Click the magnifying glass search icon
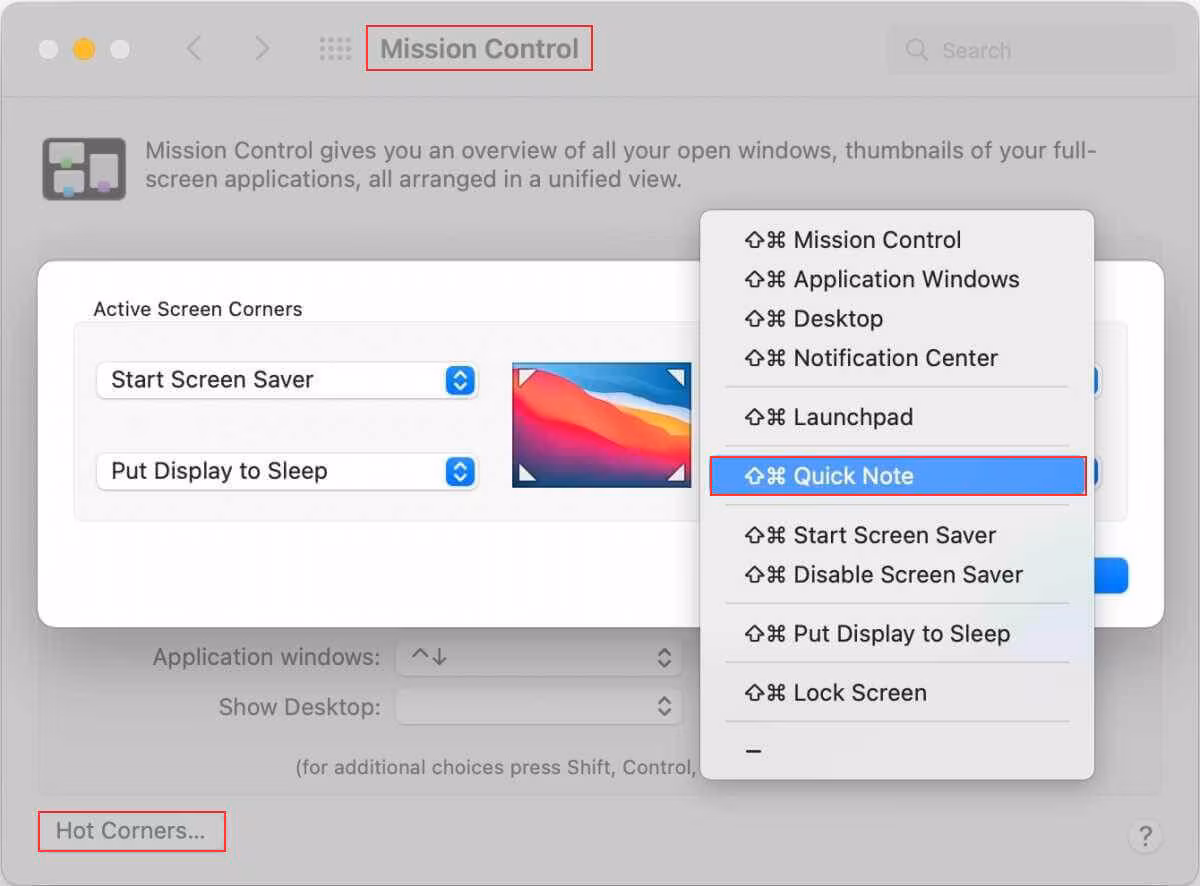Screen dimensions: 1200x886 pos(916,50)
